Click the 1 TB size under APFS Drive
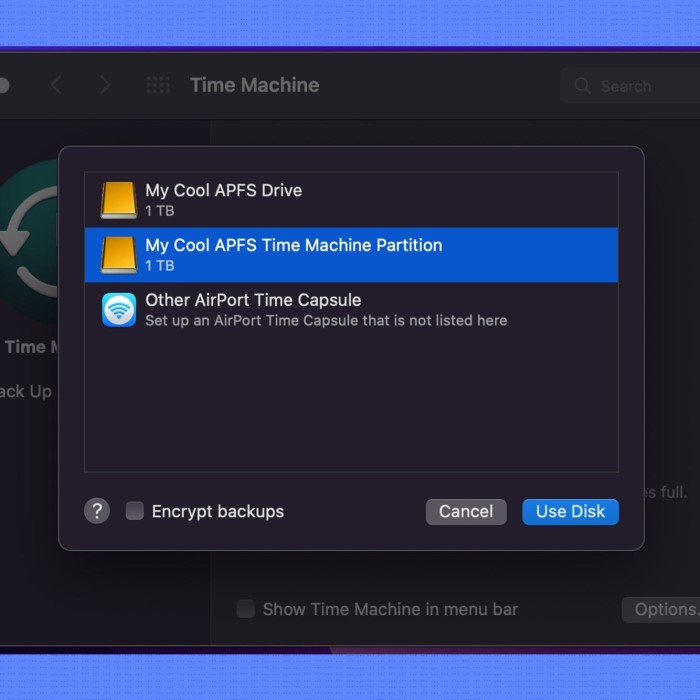 point(160,211)
